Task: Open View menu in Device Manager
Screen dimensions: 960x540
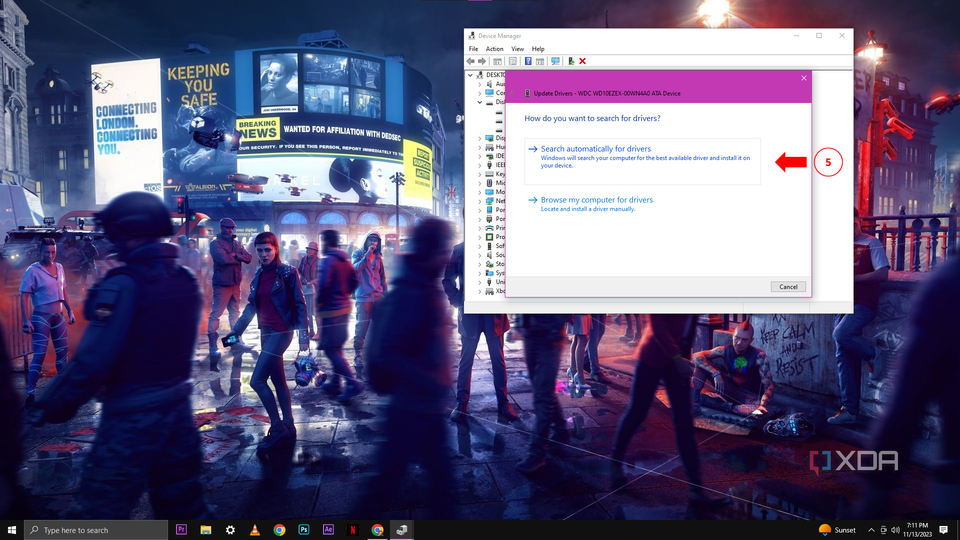Action: (517, 49)
